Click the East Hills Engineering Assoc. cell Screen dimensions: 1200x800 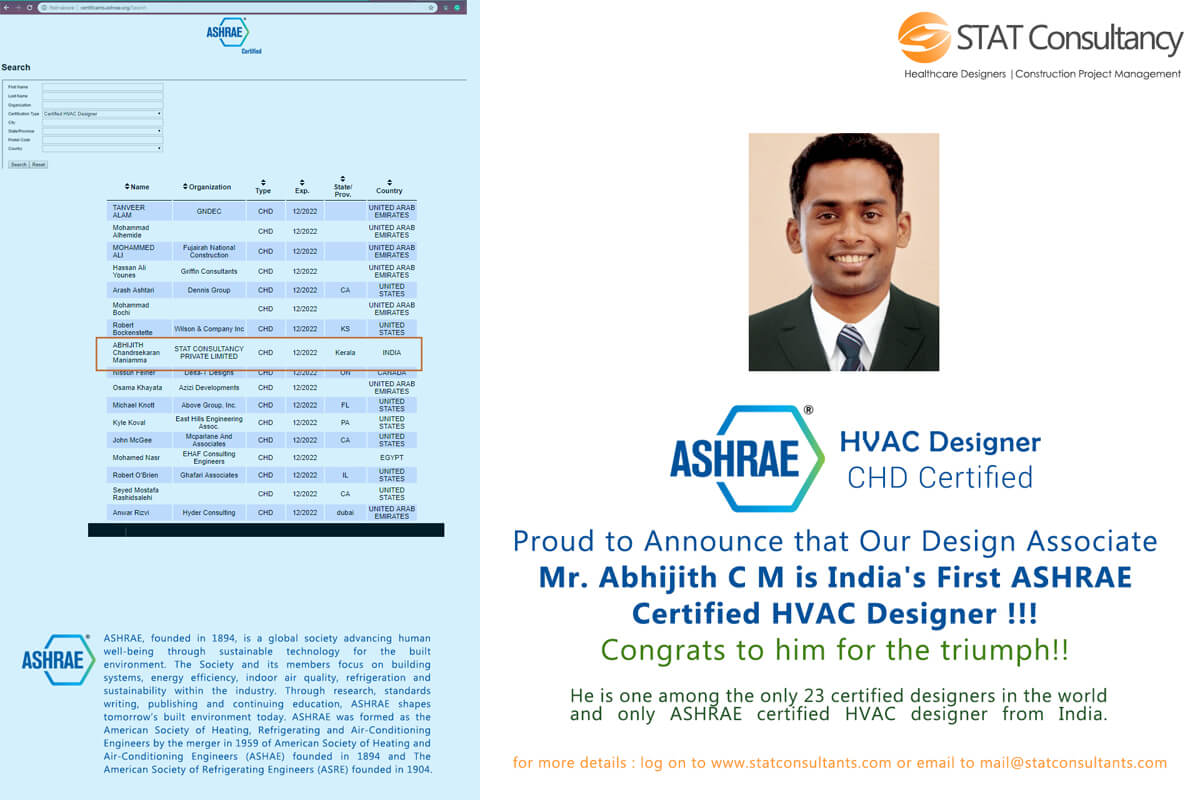209,423
